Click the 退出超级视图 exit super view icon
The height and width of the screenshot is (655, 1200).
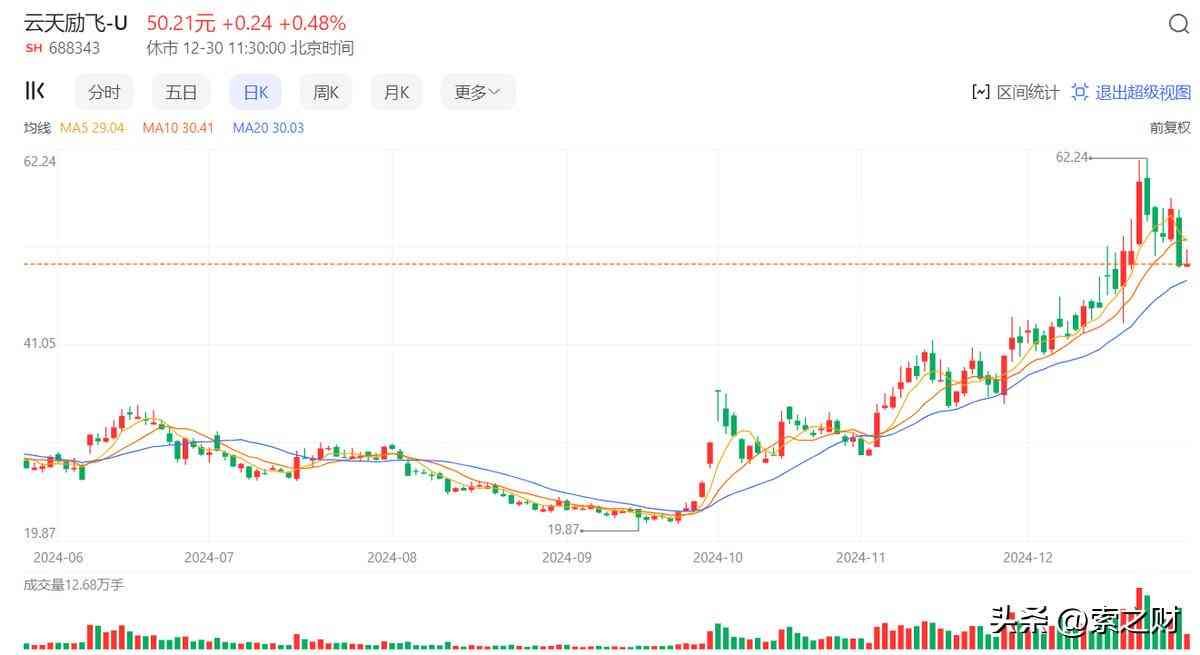[1080, 92]
